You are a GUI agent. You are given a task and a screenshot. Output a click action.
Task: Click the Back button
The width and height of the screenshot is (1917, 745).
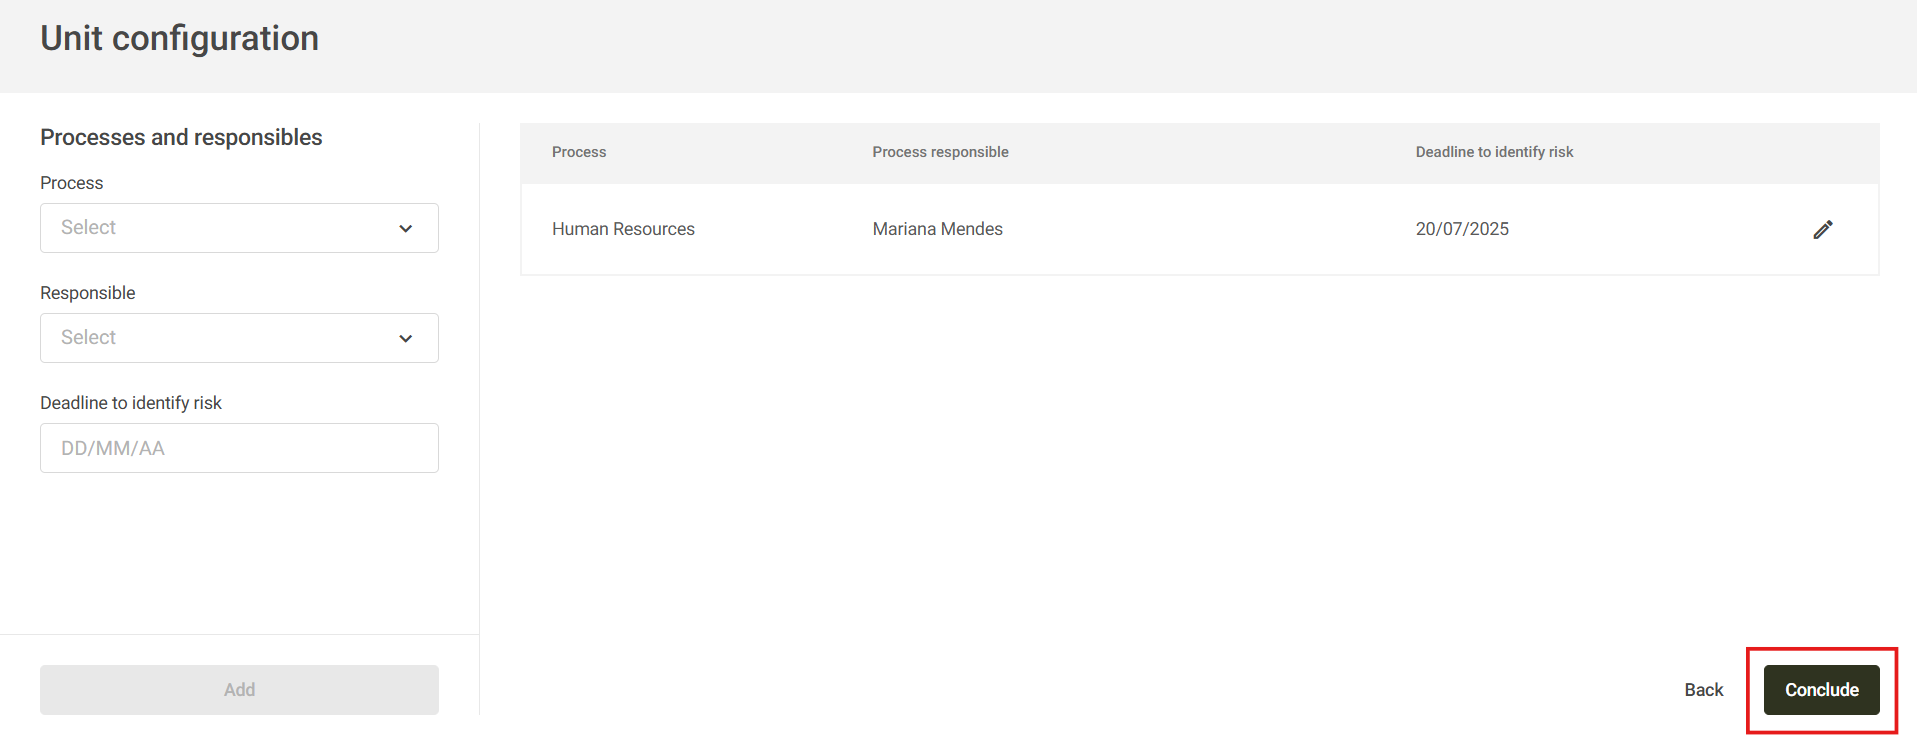[x=1704, y=690]
